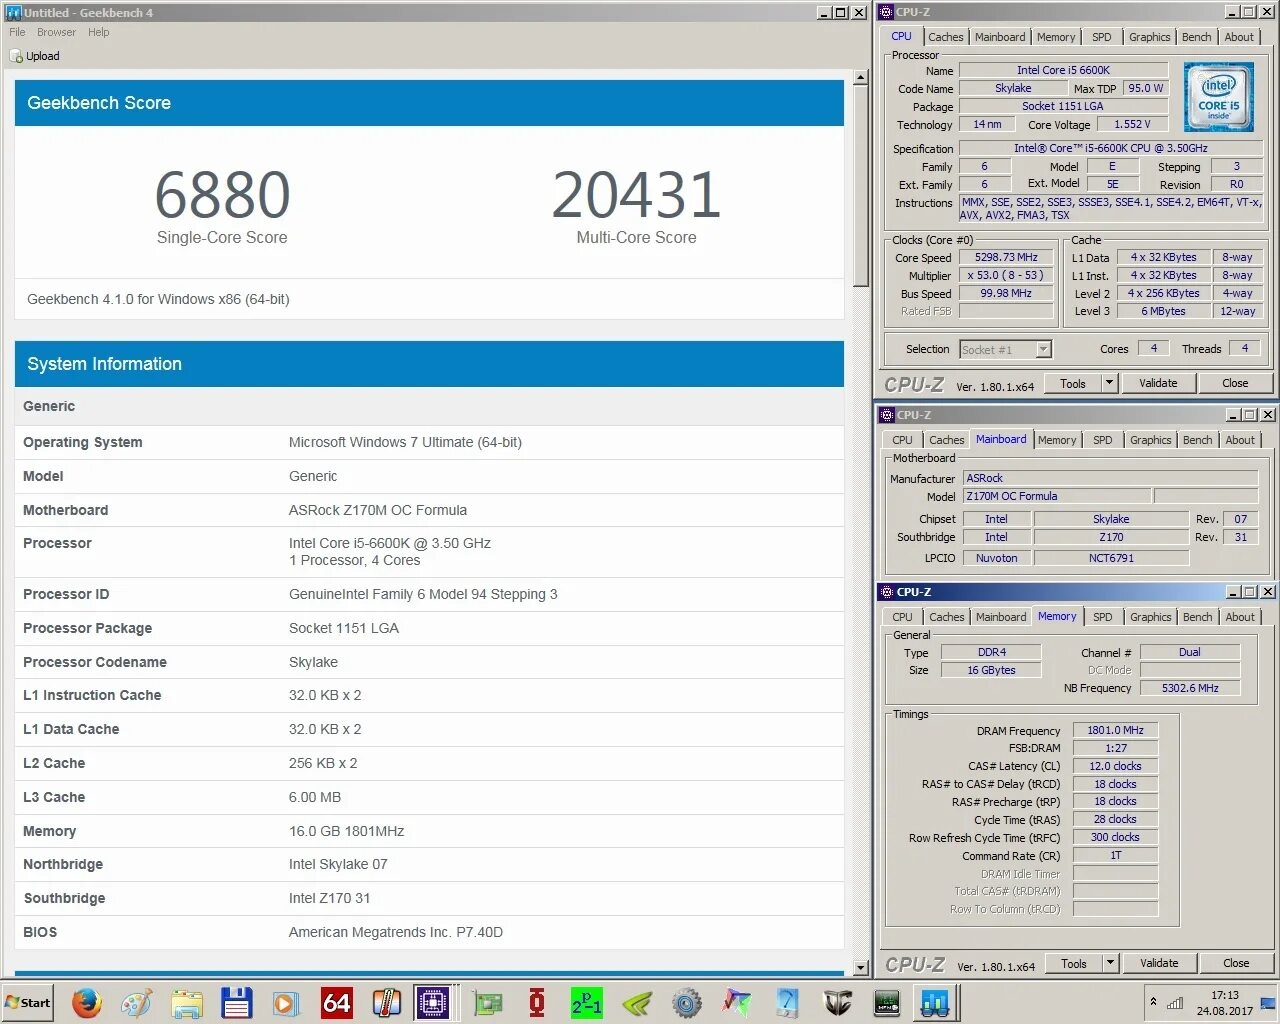Click the Z170M OC Formula model field in CPU-Z
The height and width of the screenshot is (1024, 1280).
(1057, 496)
